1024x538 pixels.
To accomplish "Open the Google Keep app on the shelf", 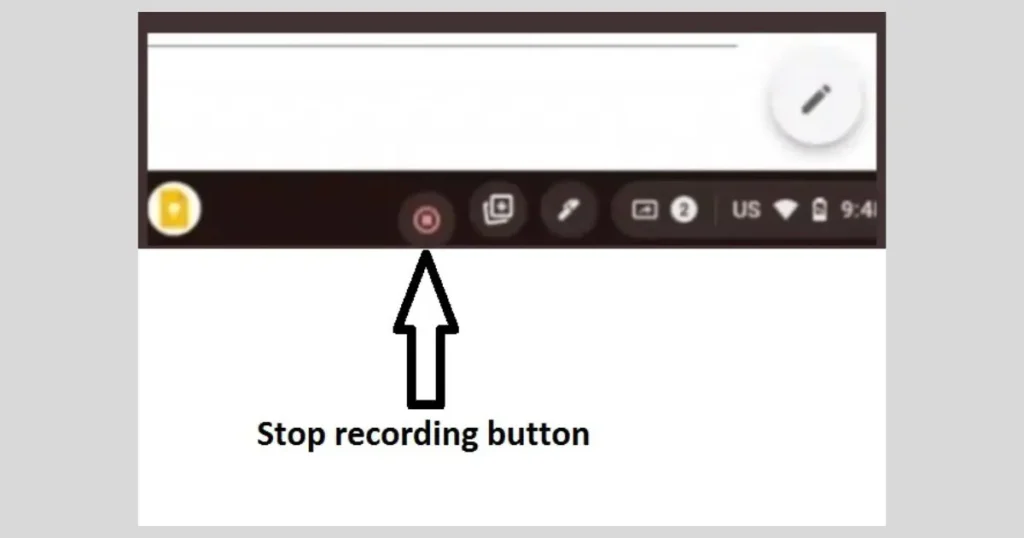I will click(x=174, y=209).
